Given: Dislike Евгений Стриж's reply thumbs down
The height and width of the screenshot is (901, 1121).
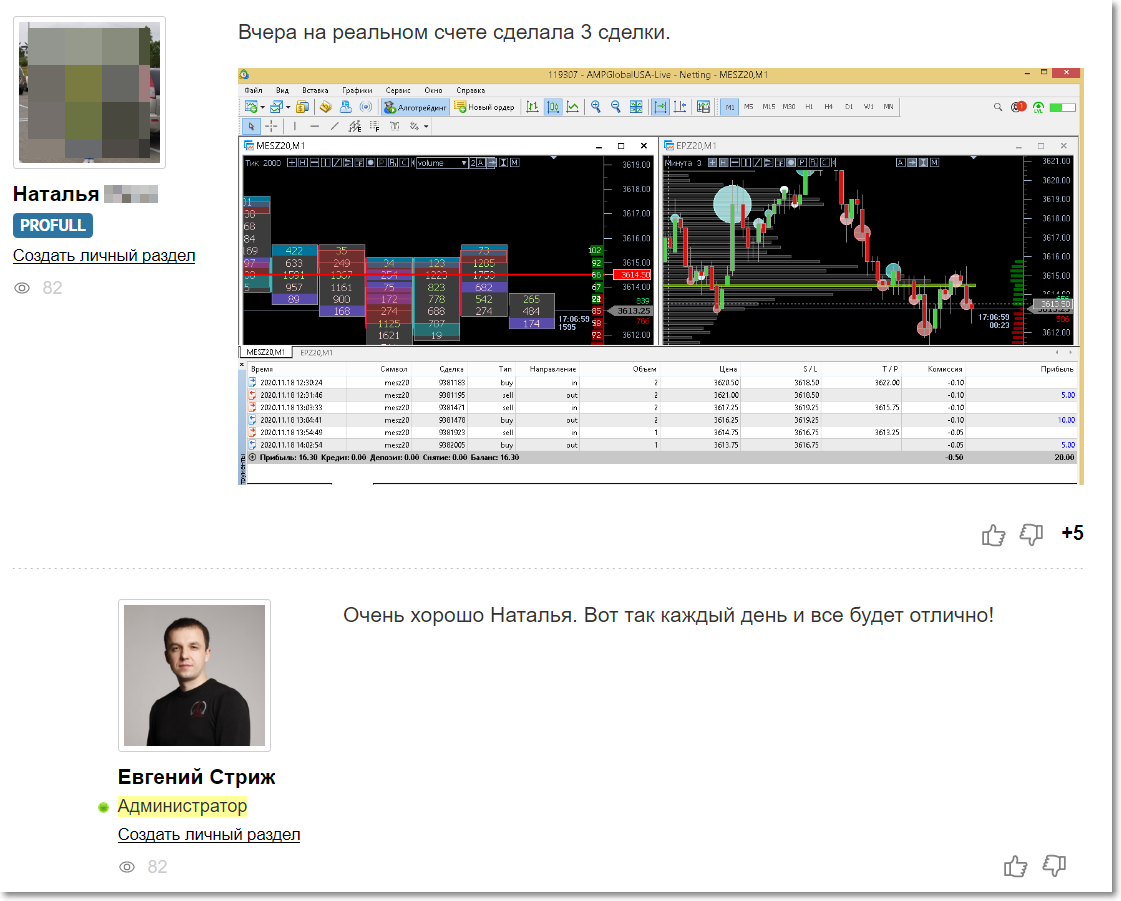Looking at the screenshot, I should 1054,866.
